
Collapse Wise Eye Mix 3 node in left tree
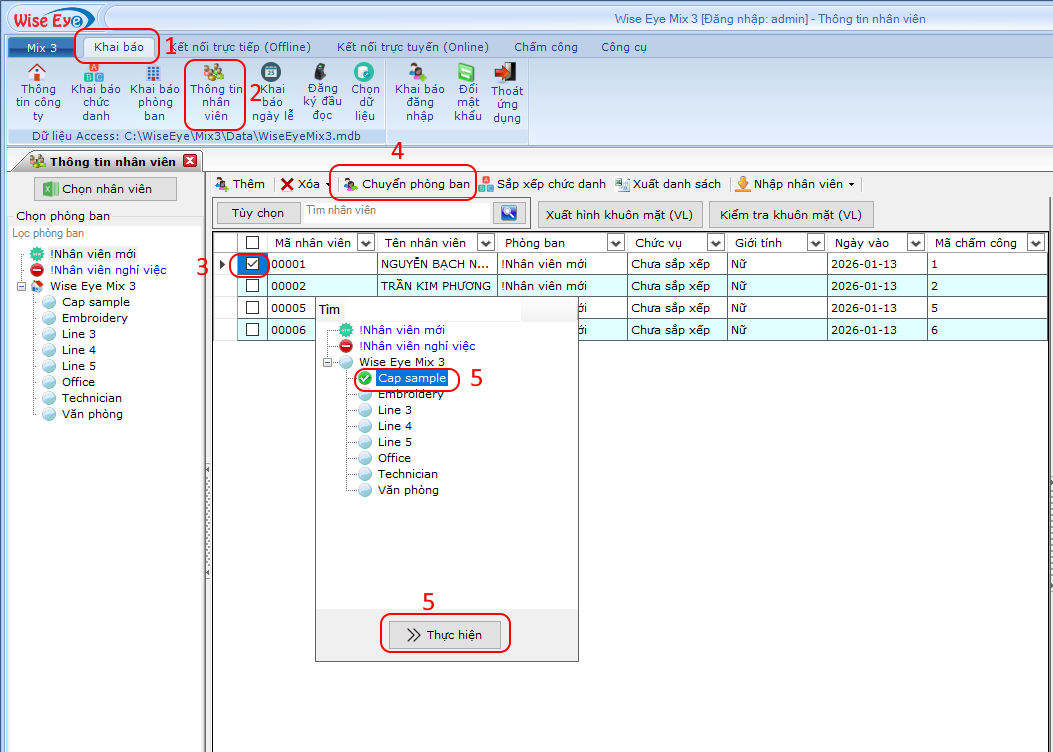[23, 286]
